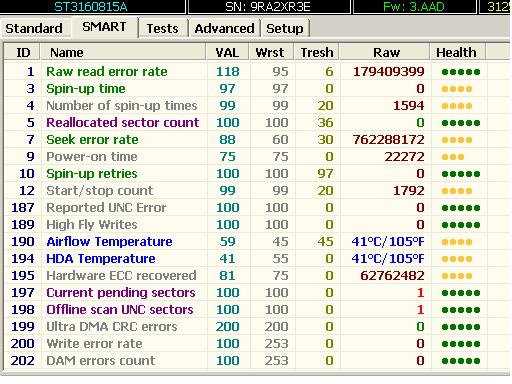512x384 pixels.
Task: Select the Power-on time row
Action: point(257,156)
